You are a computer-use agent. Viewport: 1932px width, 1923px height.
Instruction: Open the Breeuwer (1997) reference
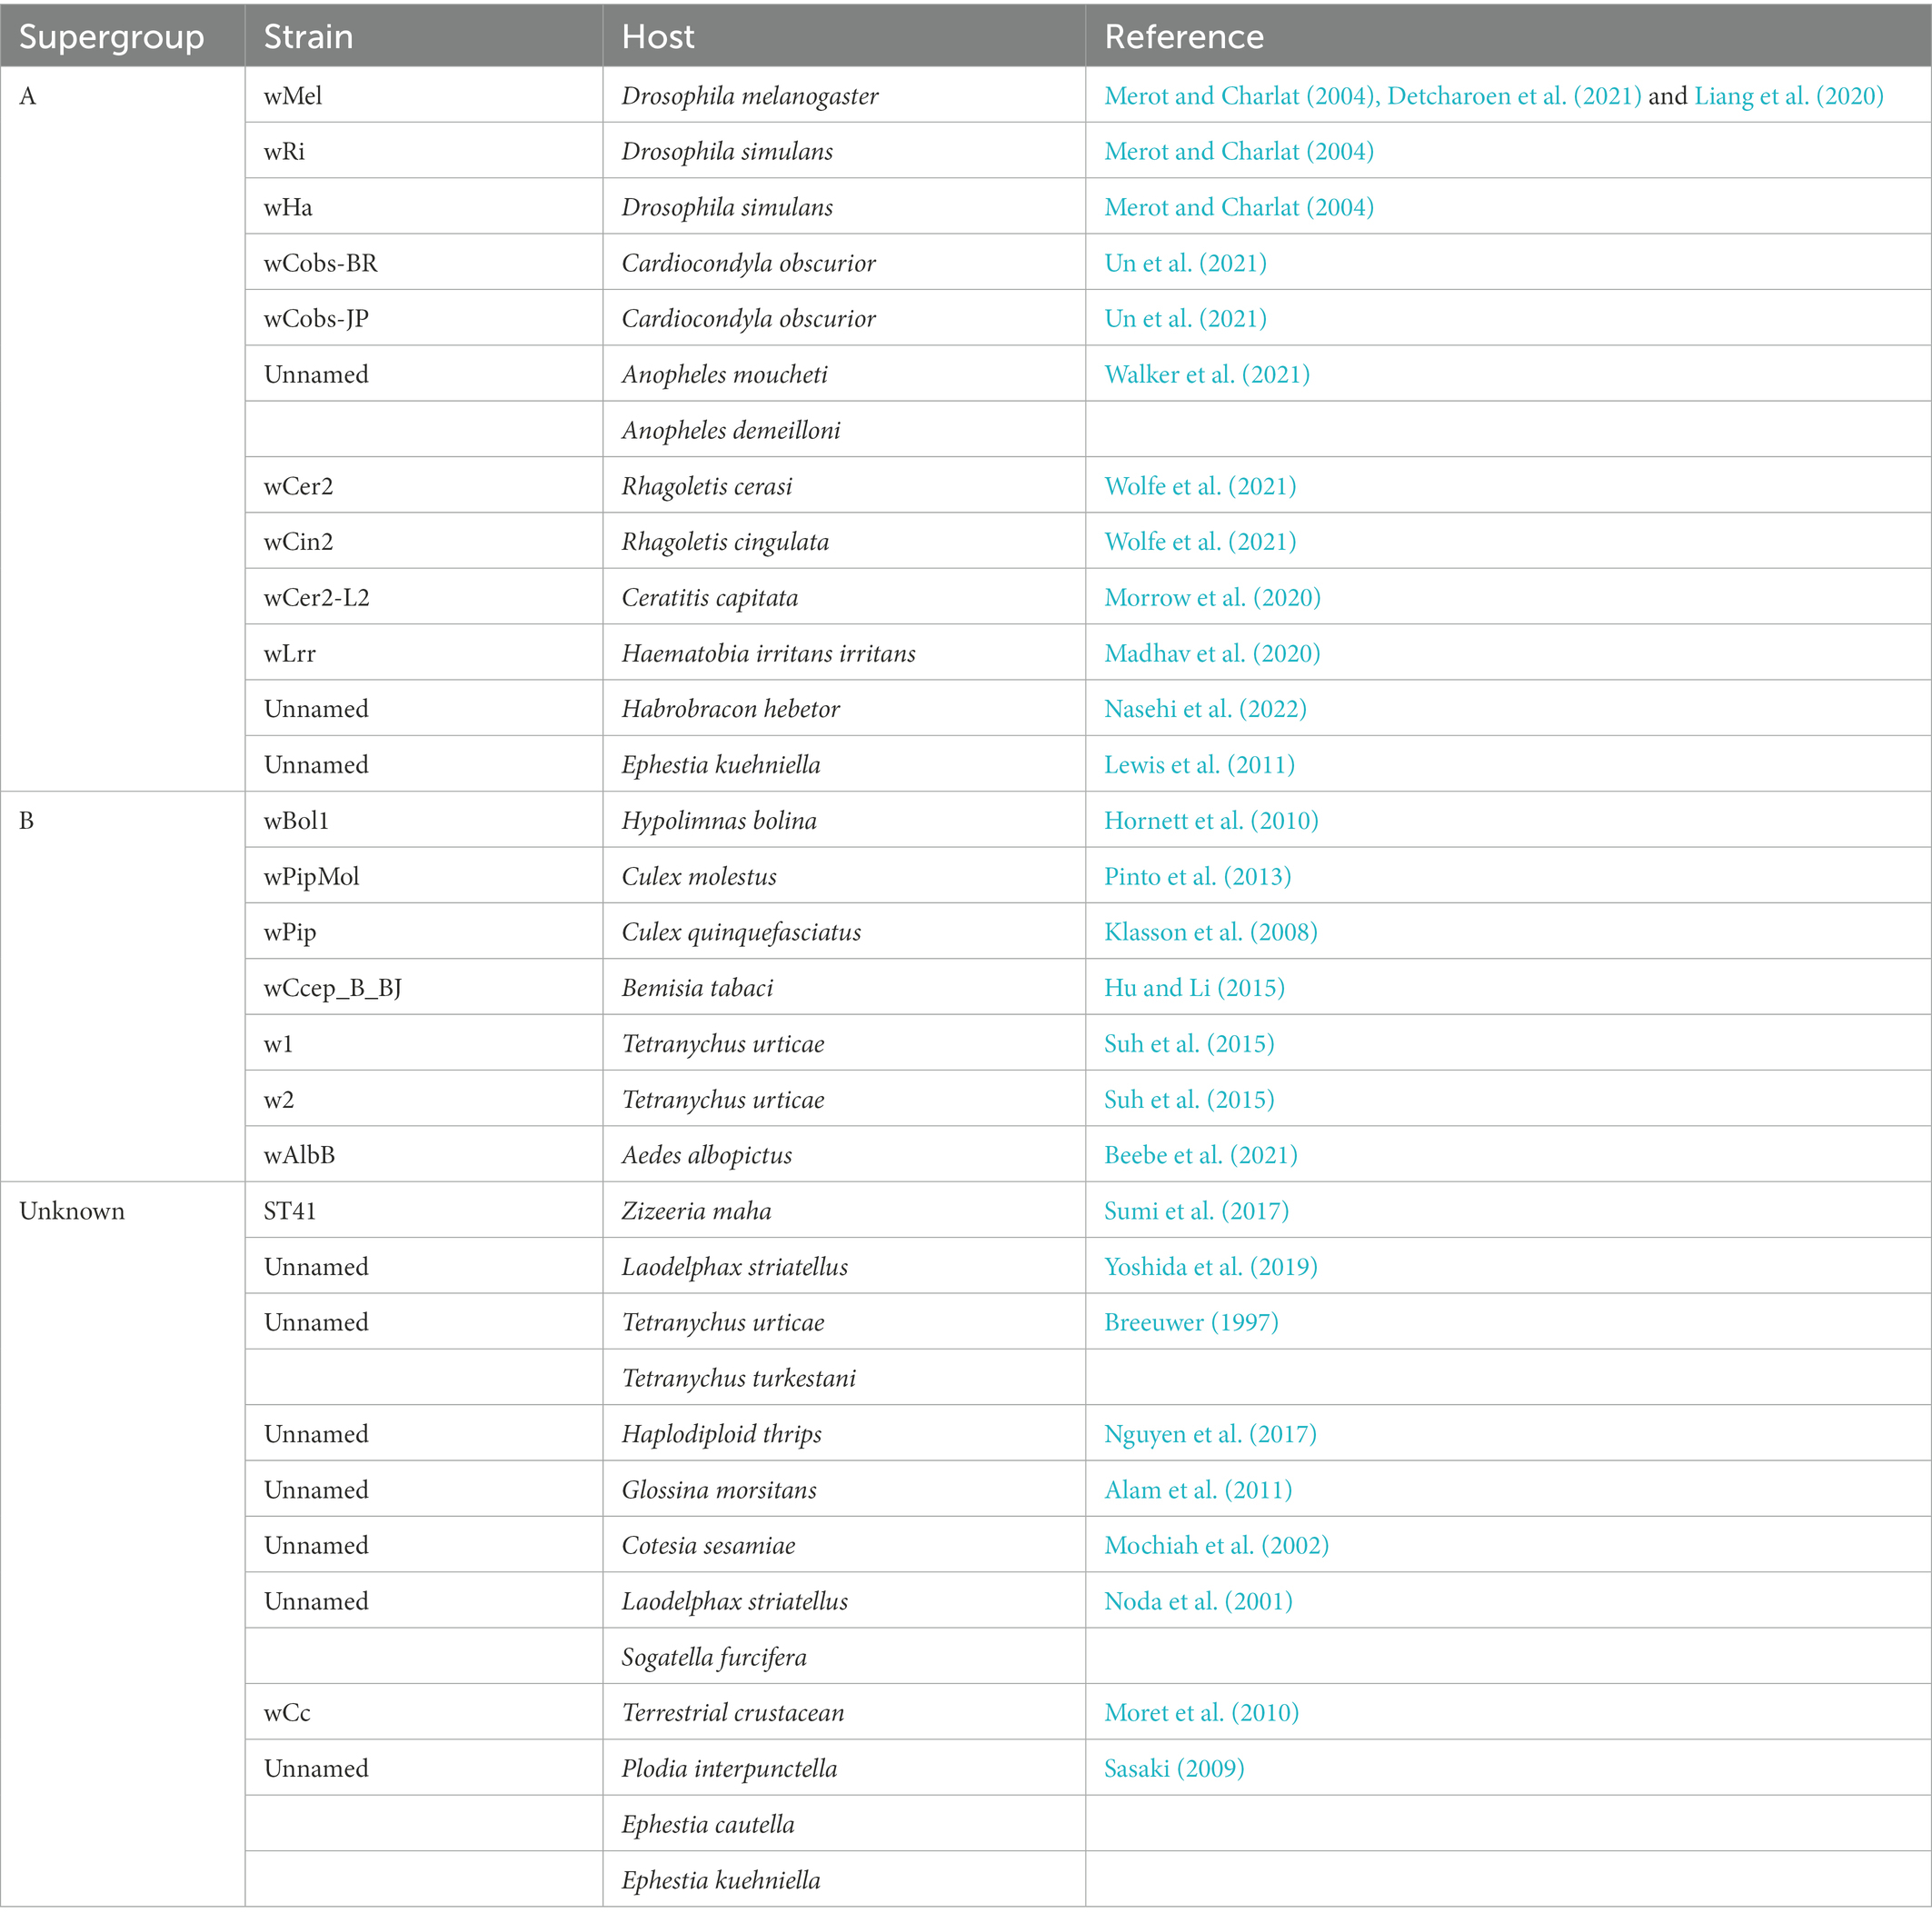[1191, 1323]
